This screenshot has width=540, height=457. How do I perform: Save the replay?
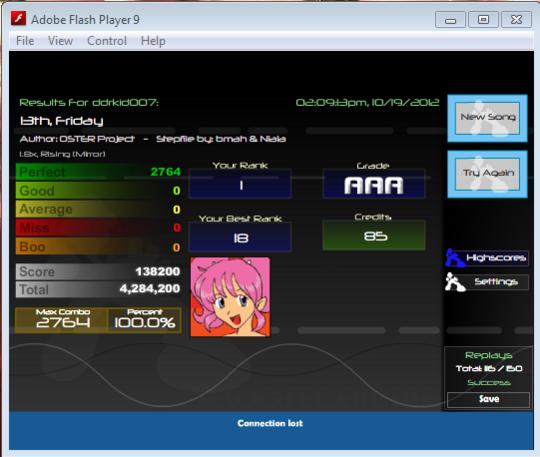pyautogui.click(x=488, y=399)
